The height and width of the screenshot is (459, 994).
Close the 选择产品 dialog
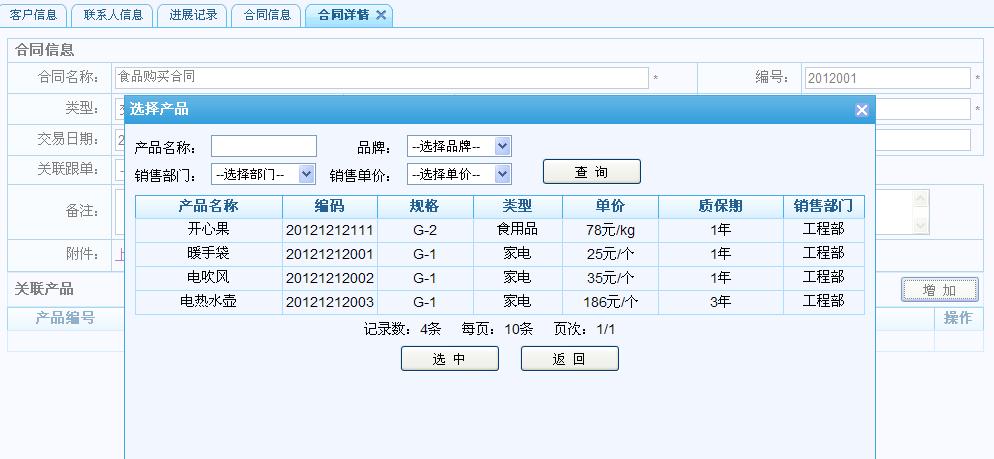tap(861, 110)
